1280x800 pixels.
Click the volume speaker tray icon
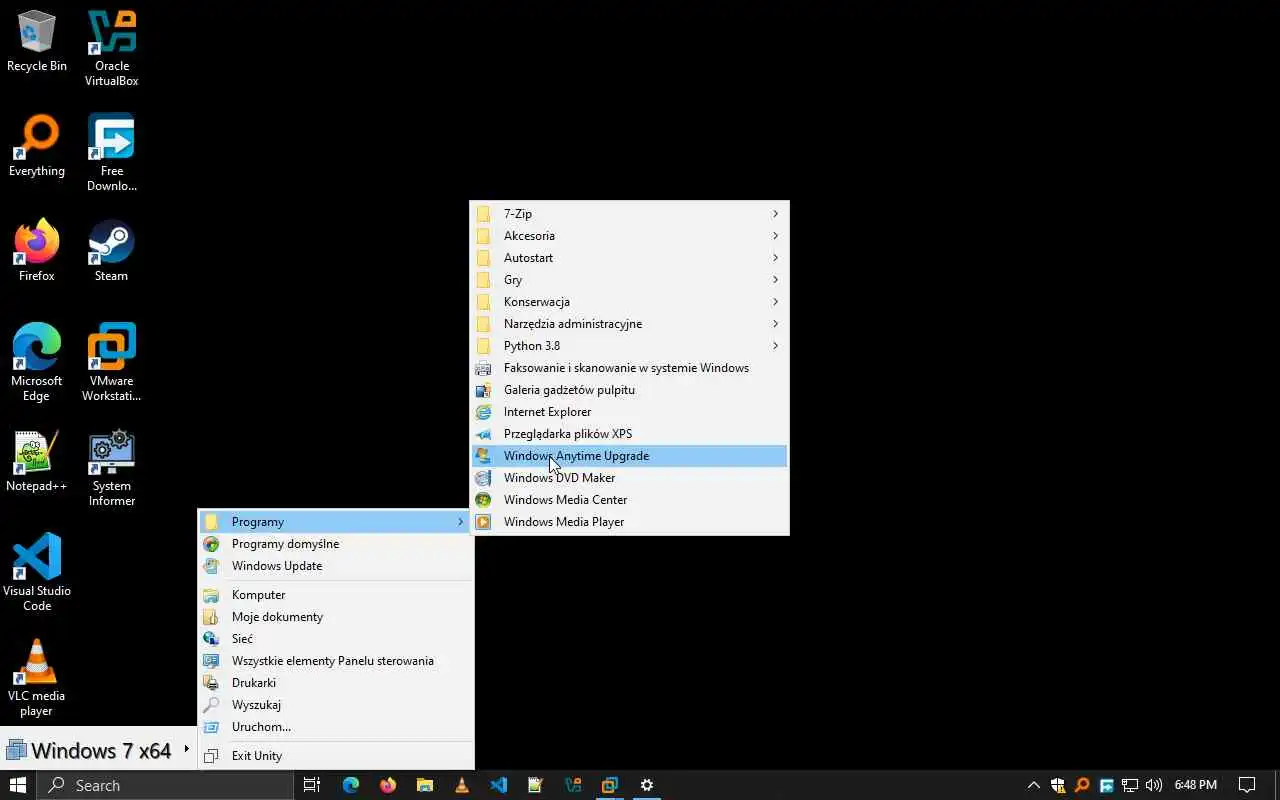(1154, 785)
